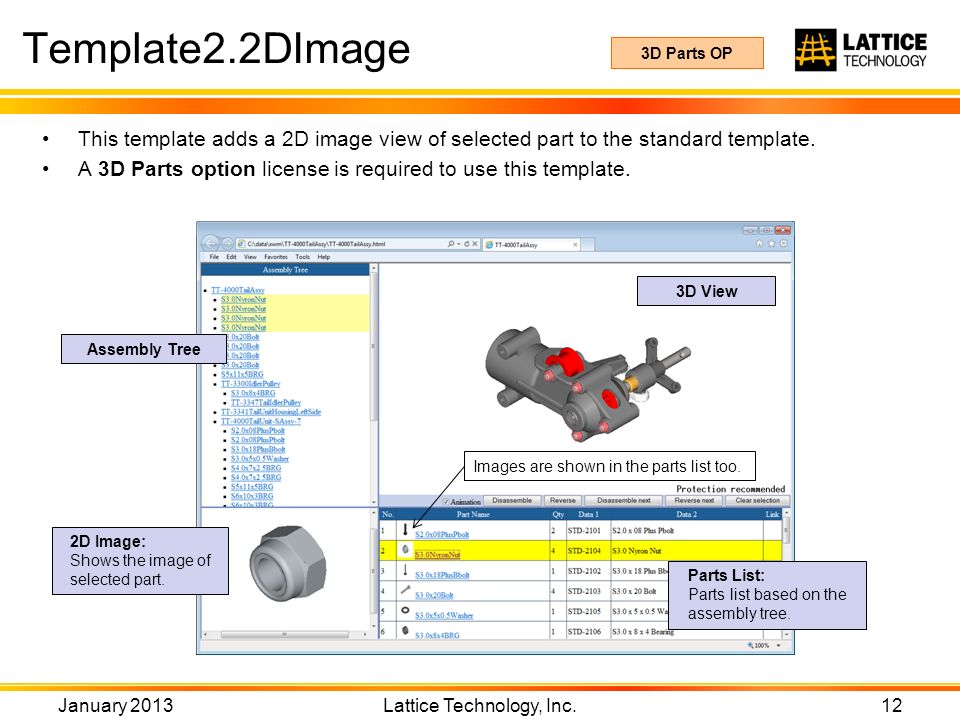Click the browser Forward arrow button

tap(227, 243)
